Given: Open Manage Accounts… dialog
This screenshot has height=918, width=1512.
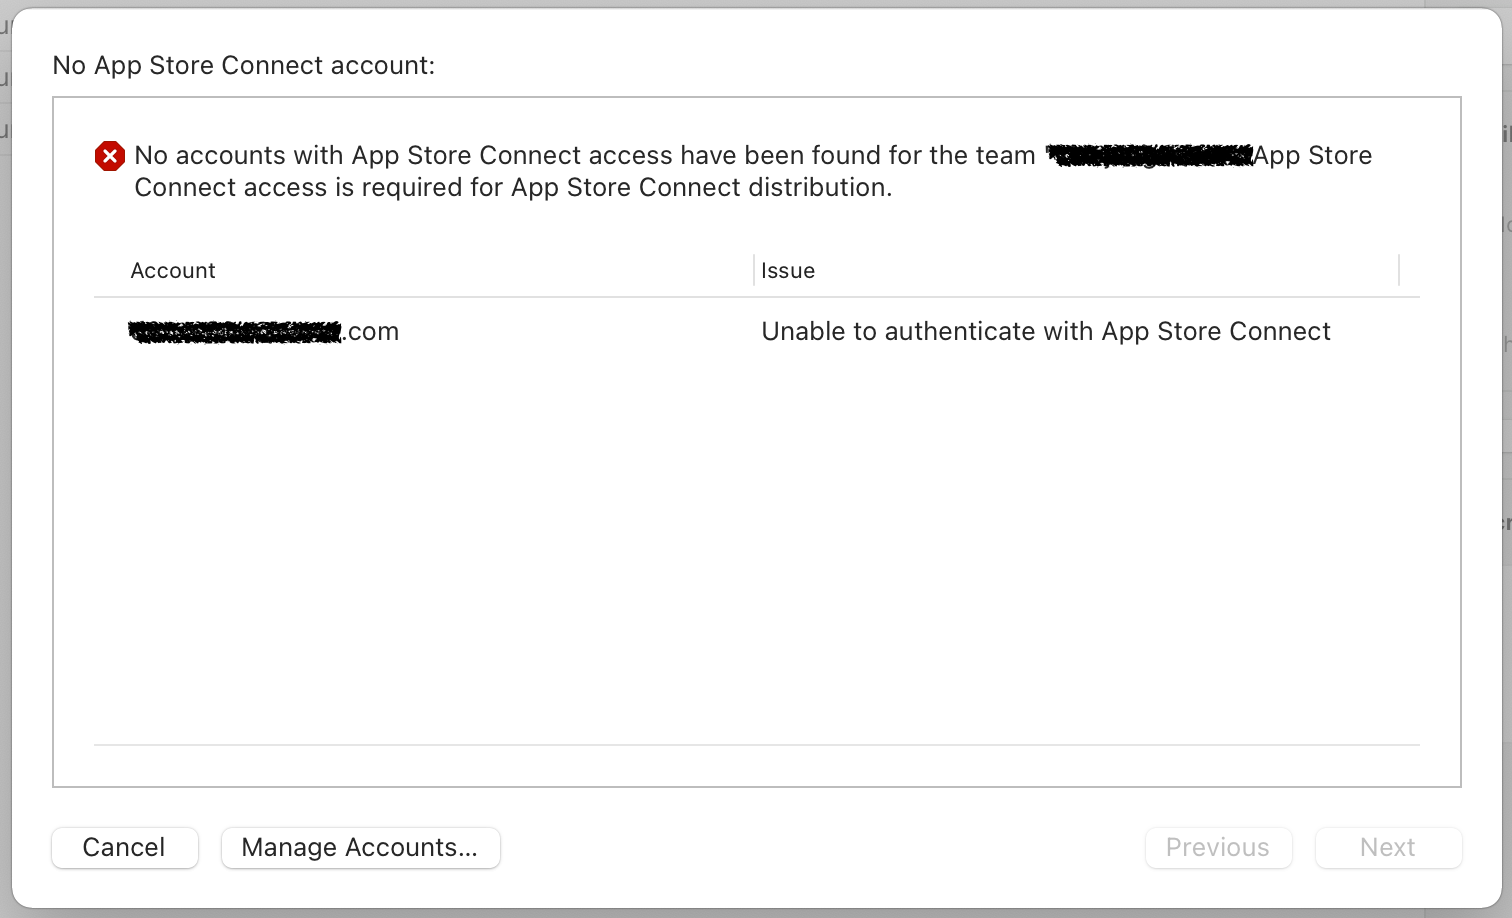Looking at the screenshot, I should [x=360, y=848].
